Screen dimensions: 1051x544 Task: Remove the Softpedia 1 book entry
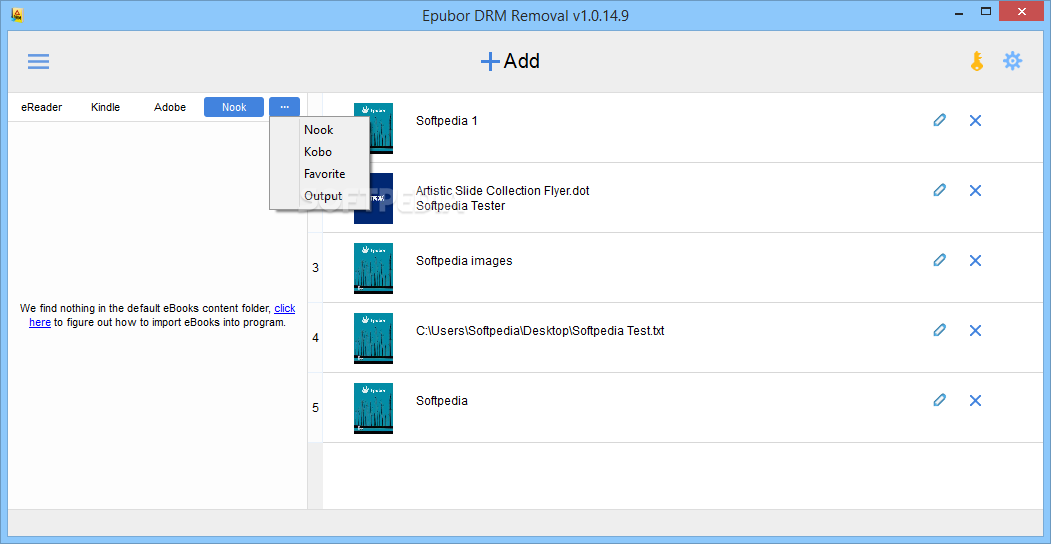(975, 121)
